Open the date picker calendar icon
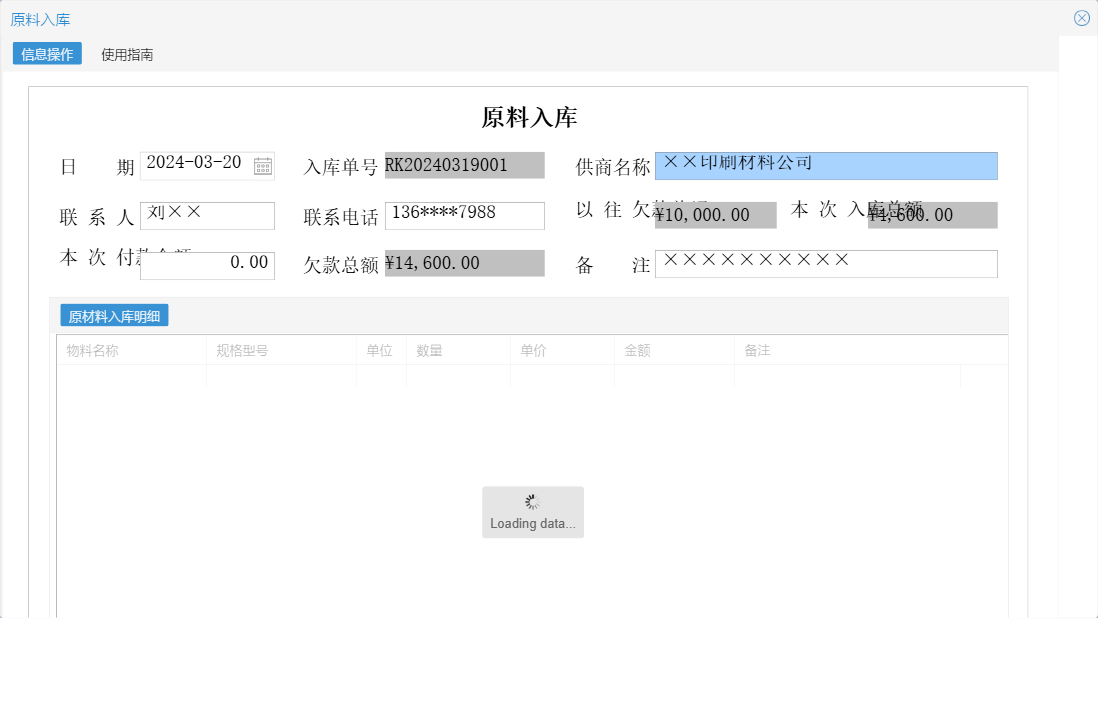The image size is (1098, 727). (263, 164)
